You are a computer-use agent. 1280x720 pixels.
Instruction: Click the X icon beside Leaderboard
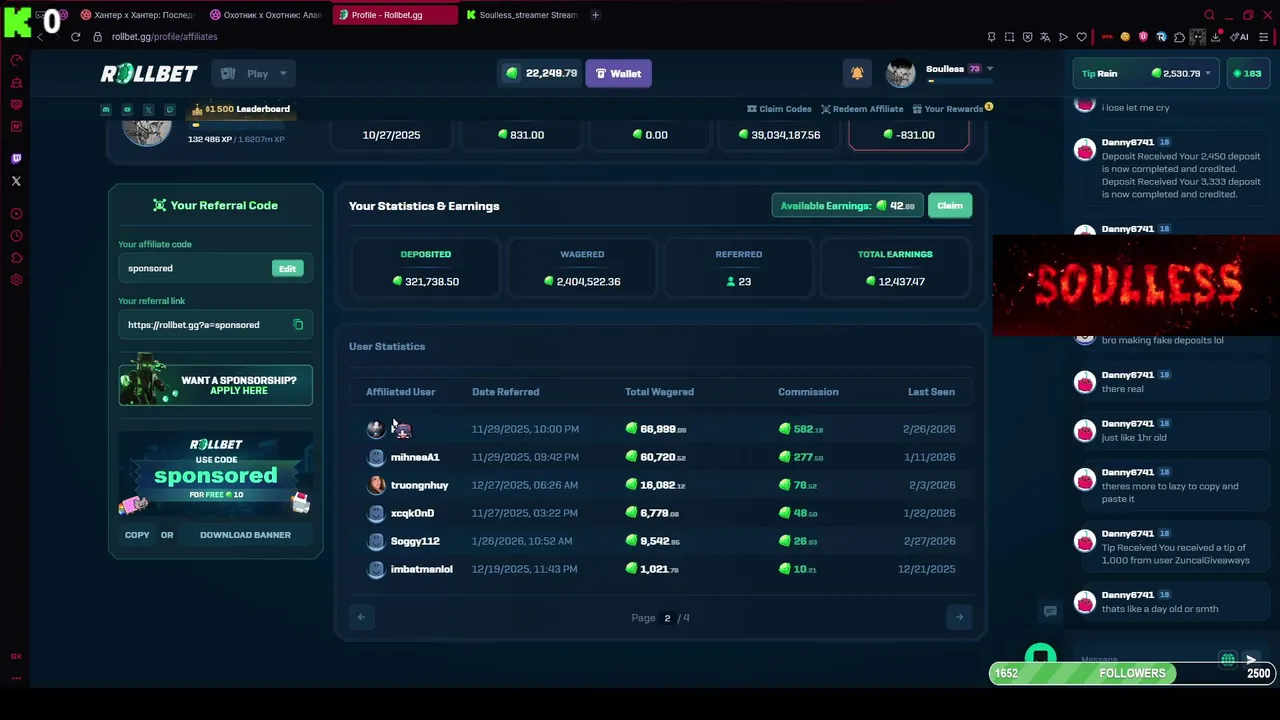pos(148,109)
